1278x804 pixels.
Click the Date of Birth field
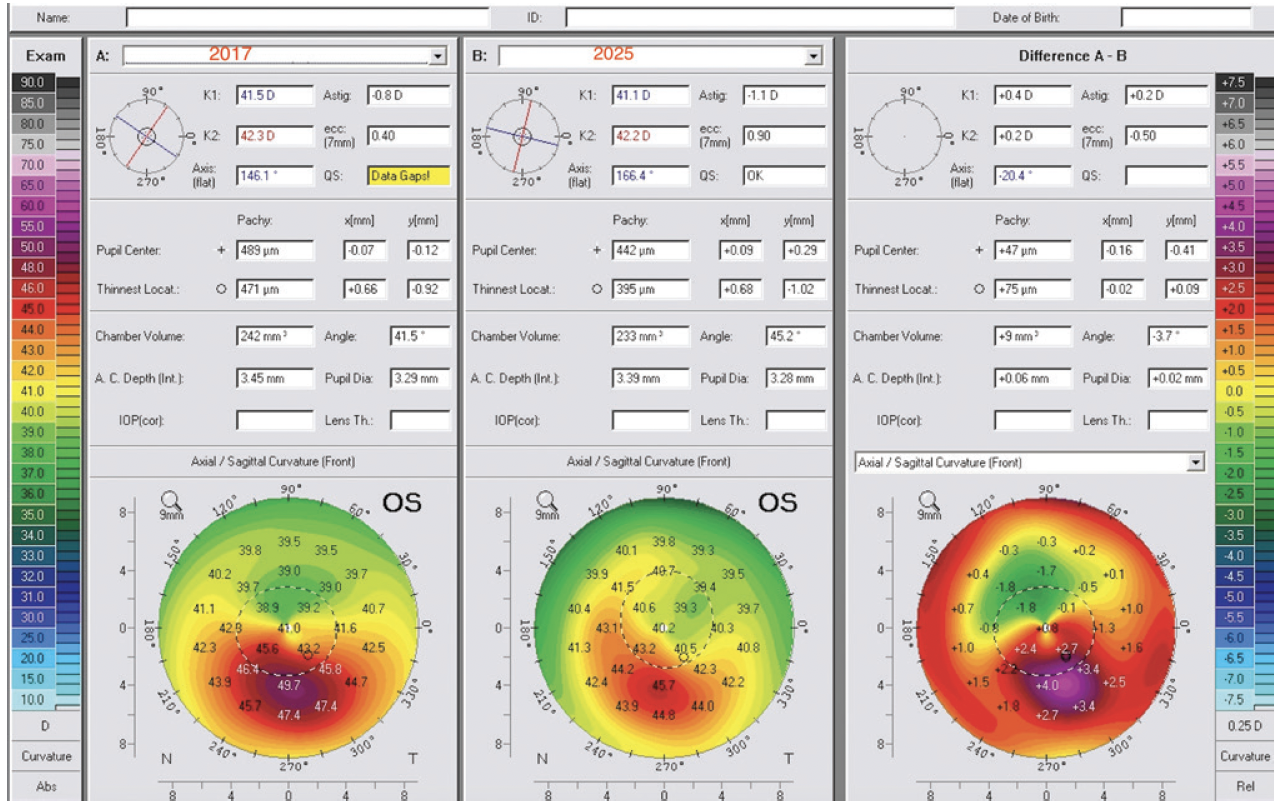1185,18
